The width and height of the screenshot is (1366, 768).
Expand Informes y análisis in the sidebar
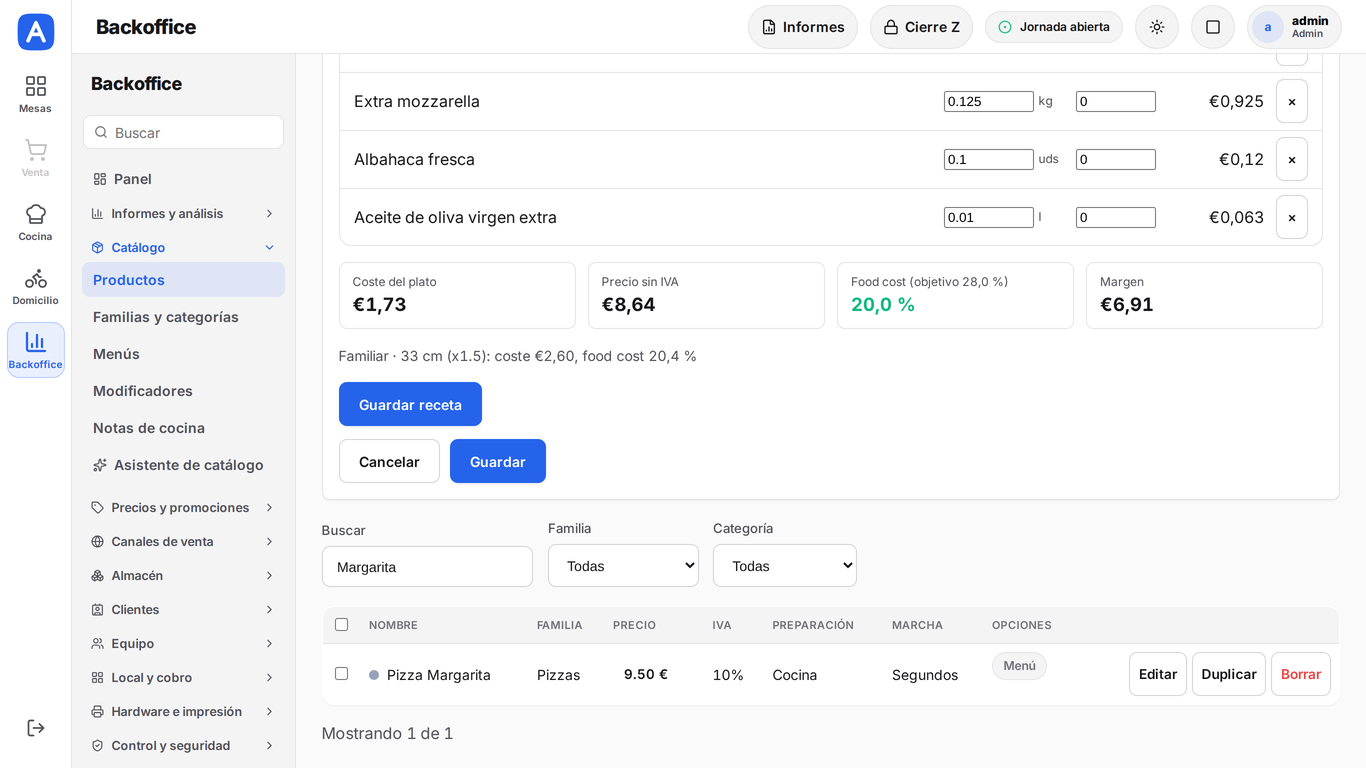183,213
